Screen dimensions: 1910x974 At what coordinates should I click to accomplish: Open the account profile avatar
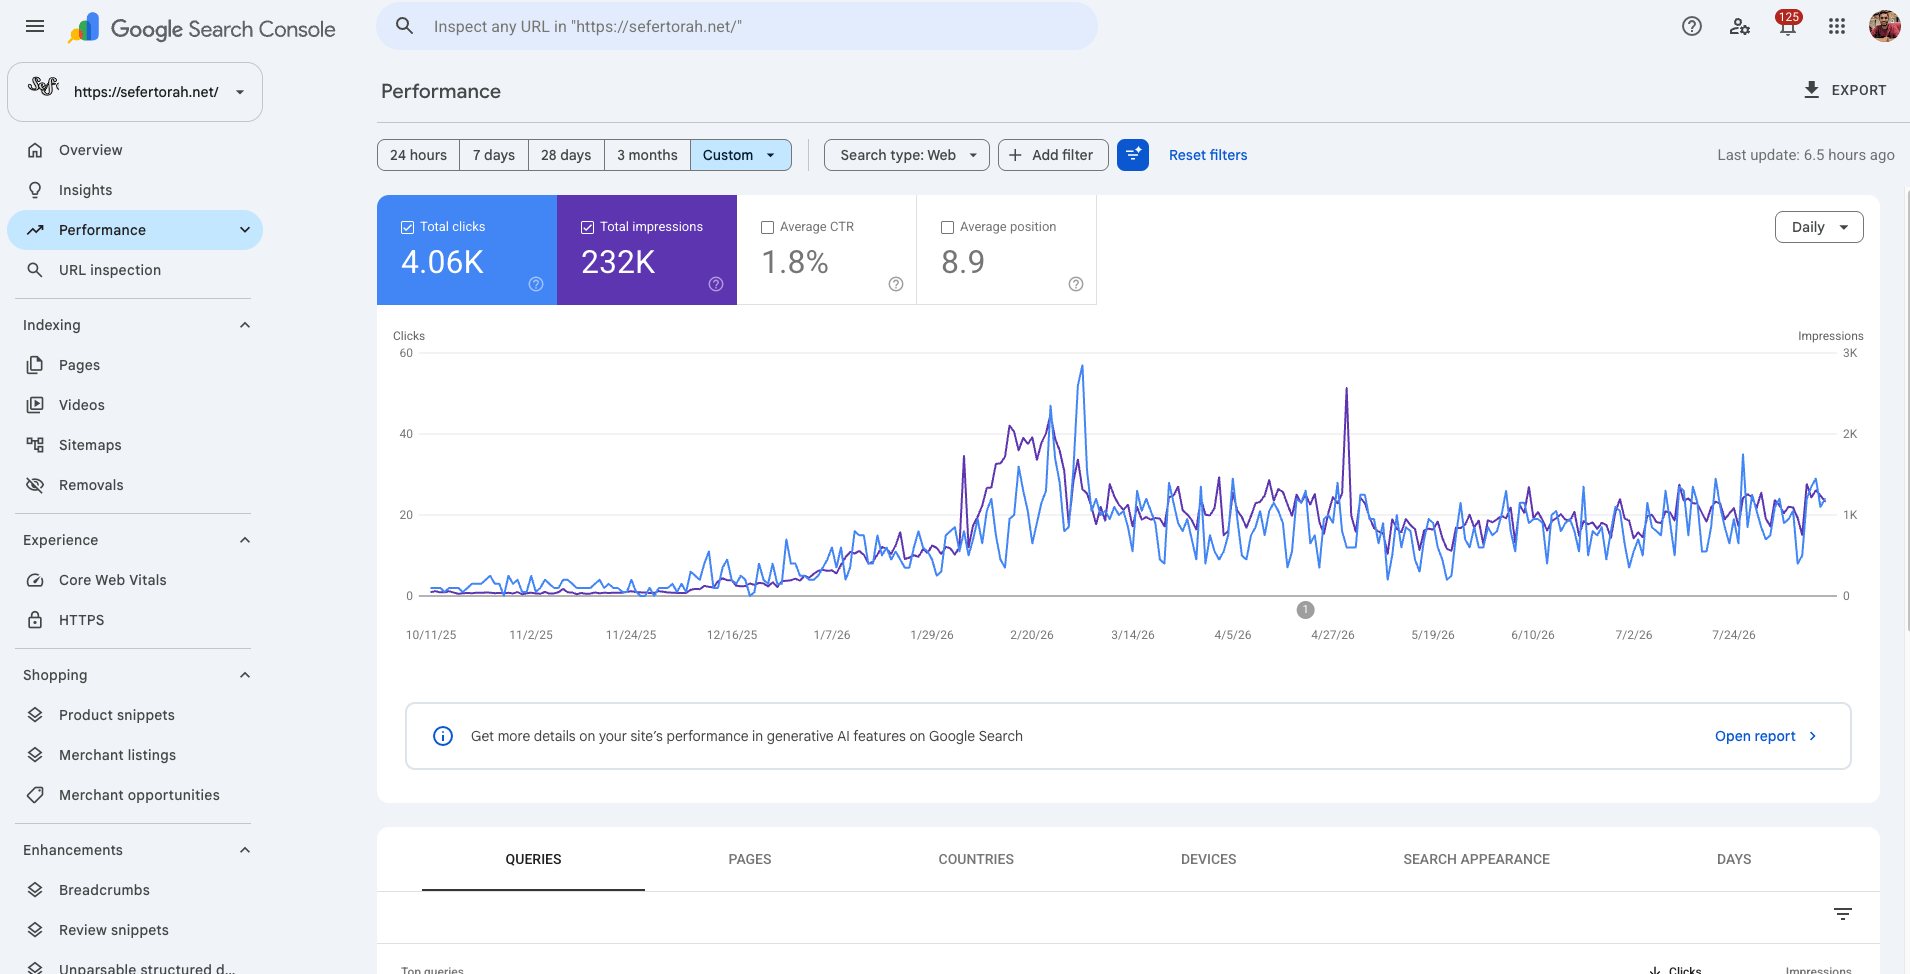tap(1885, 26)
